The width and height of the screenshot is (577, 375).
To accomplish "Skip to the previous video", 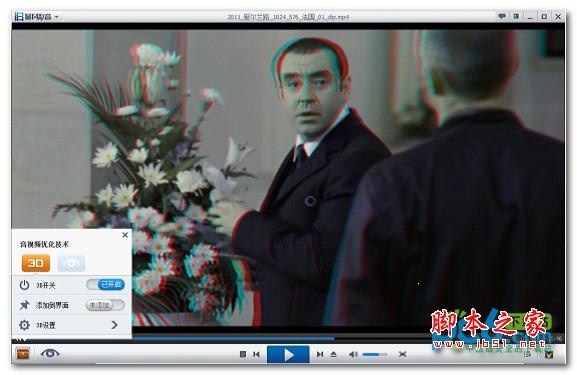I will click(x=256, y=354).
